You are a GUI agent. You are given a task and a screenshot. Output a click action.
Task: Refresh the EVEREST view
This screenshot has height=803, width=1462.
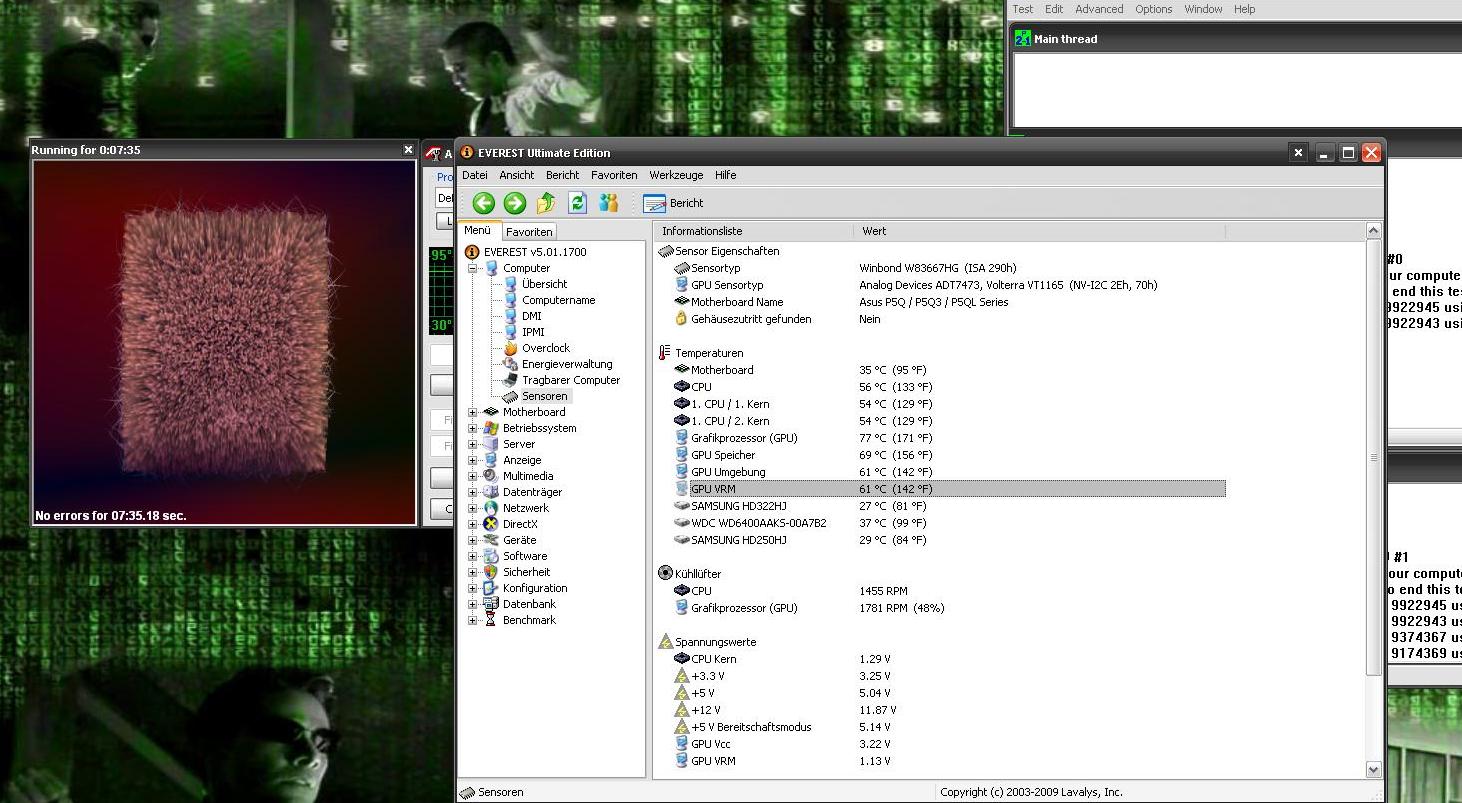tap(577, 203)
